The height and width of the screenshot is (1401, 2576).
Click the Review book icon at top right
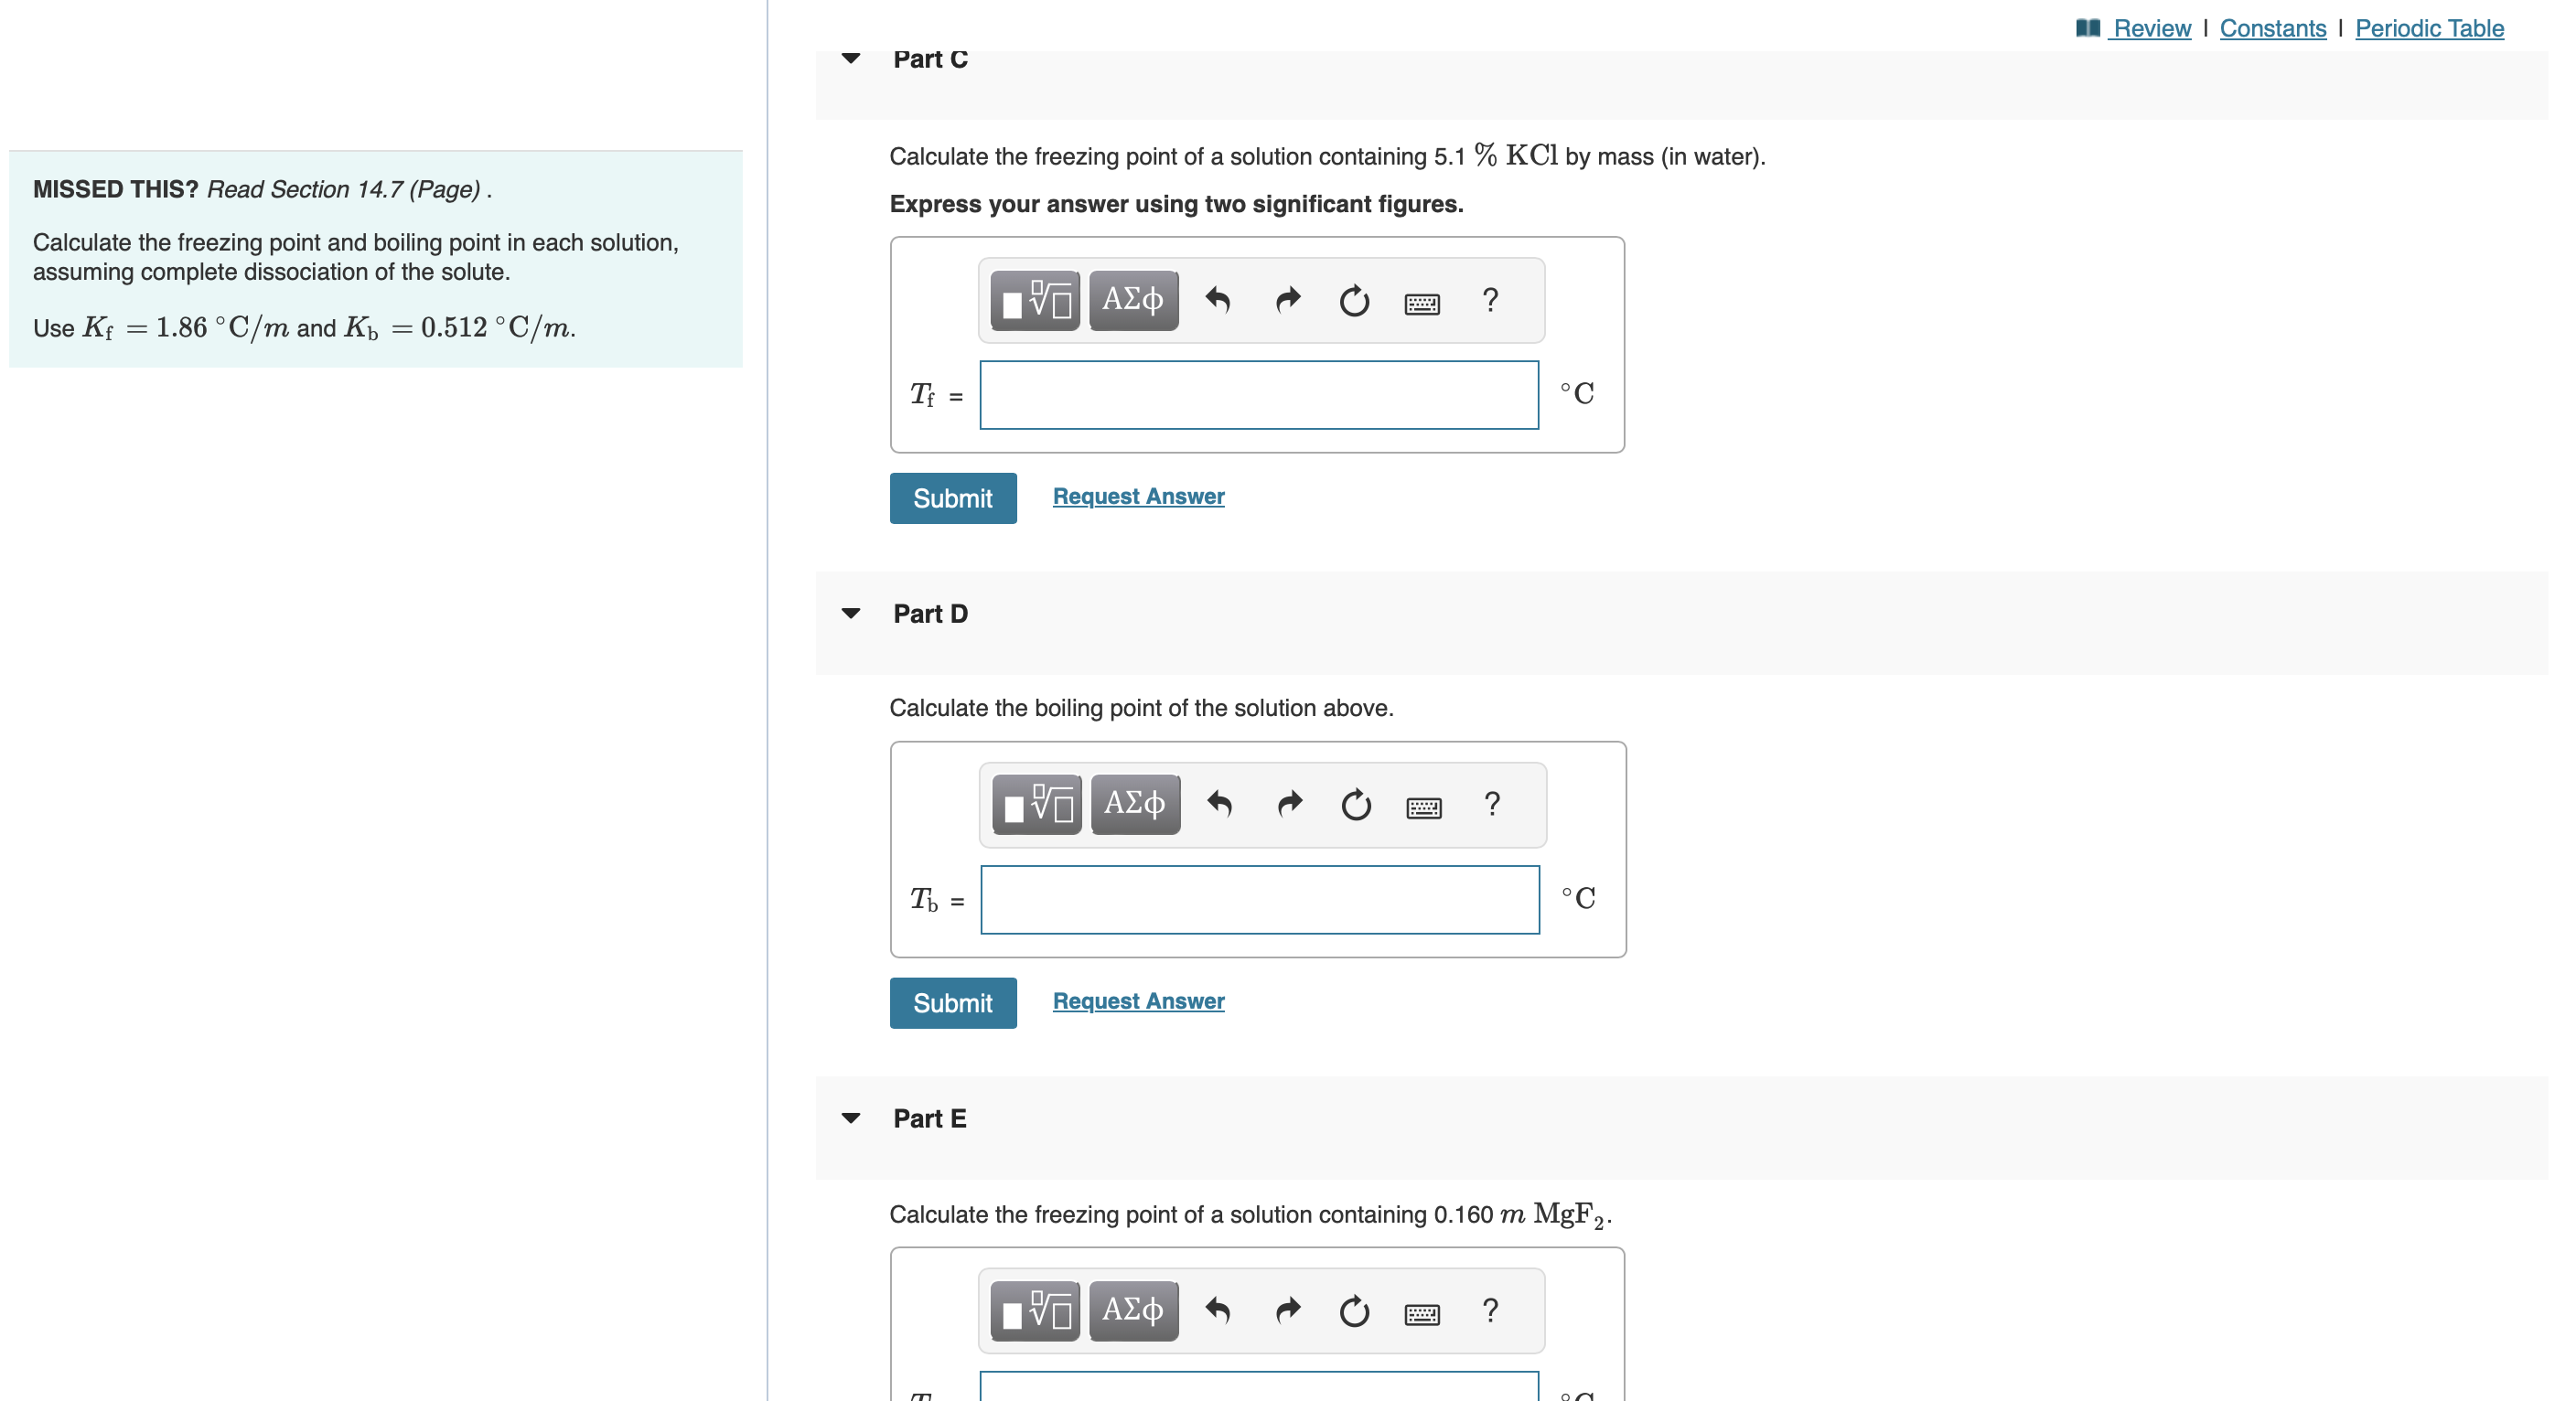point(2088,28)
